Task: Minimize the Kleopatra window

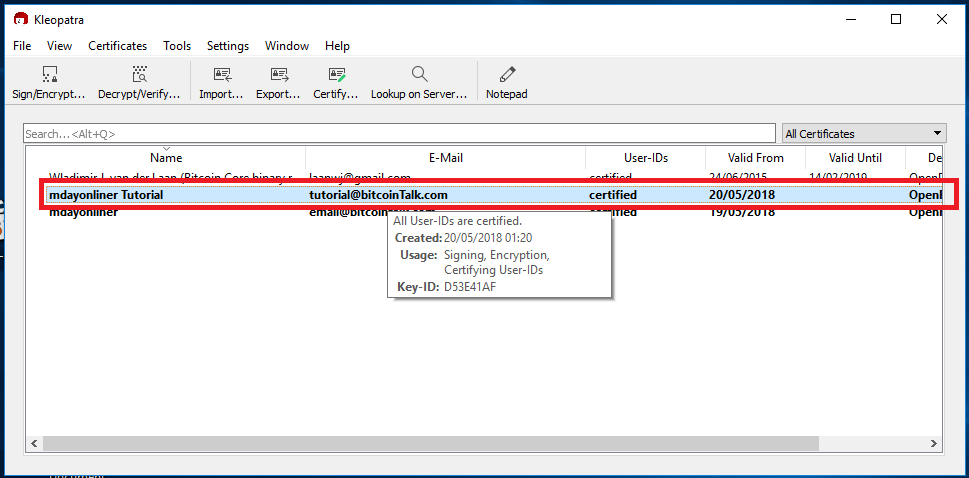Action: (x=850, y=19)
